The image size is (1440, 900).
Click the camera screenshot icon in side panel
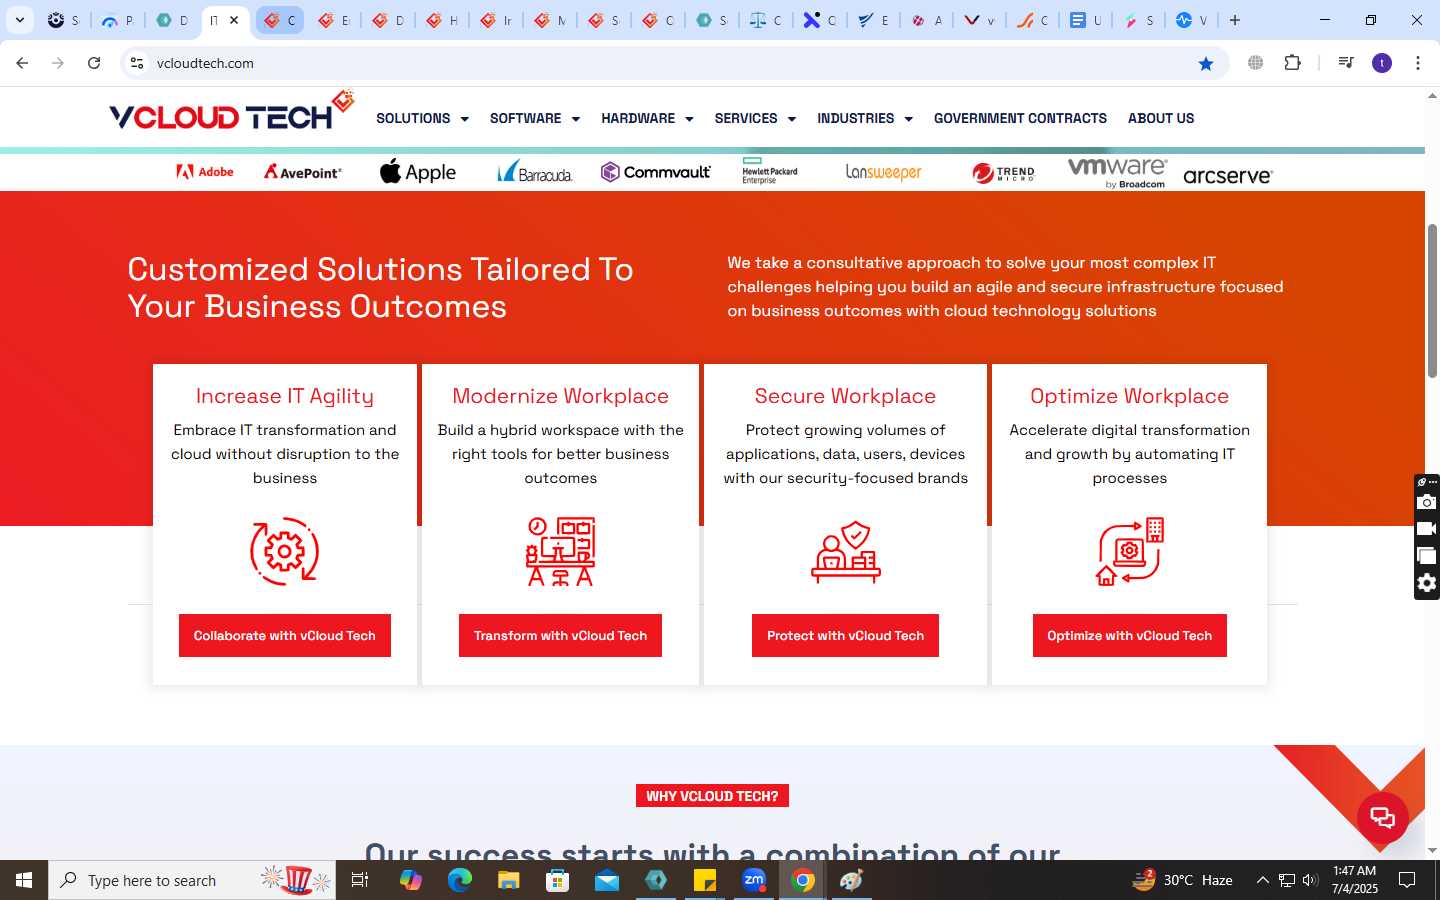point(1427,502)
